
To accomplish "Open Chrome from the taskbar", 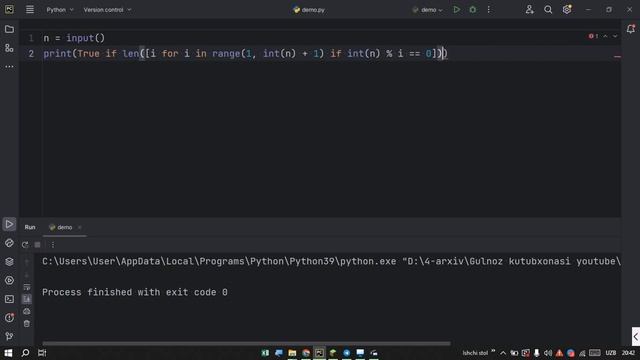I will coord(306,353).
